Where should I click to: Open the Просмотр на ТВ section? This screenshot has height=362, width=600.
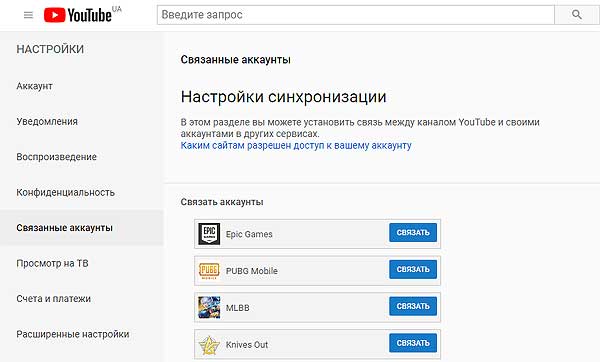(52, 263)
